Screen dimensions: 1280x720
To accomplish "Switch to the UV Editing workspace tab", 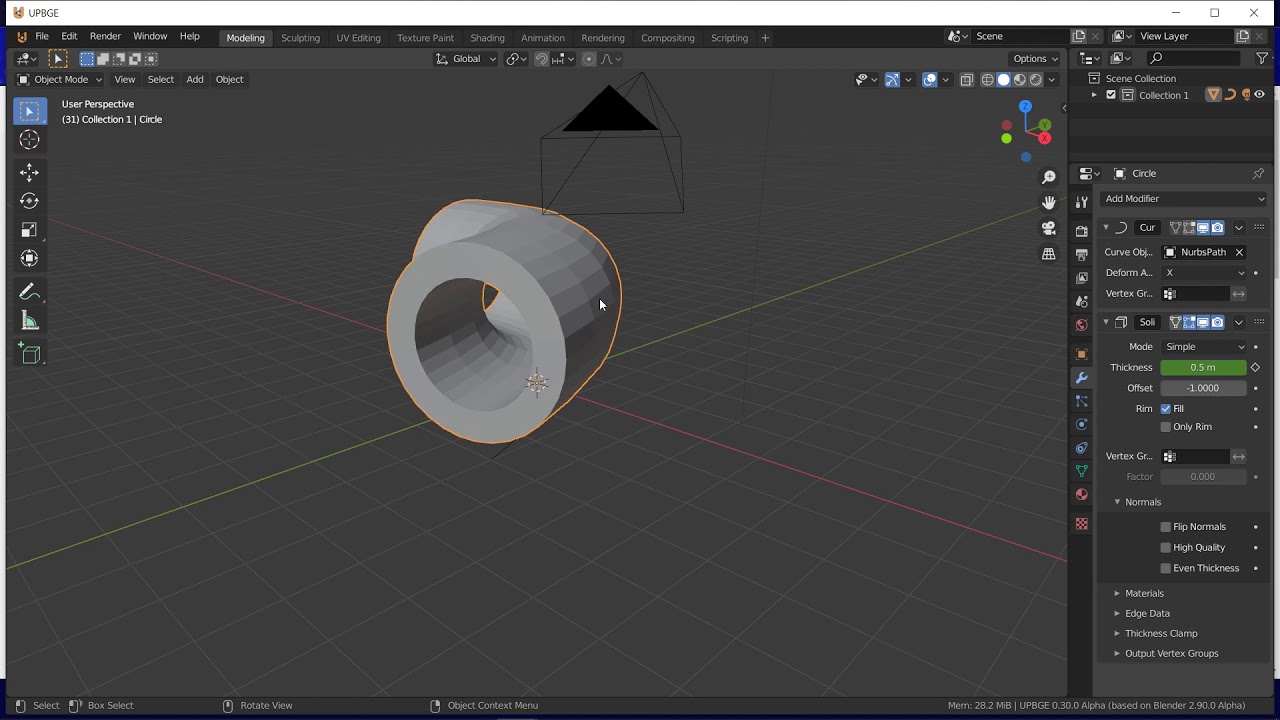I will pos(358,38).
